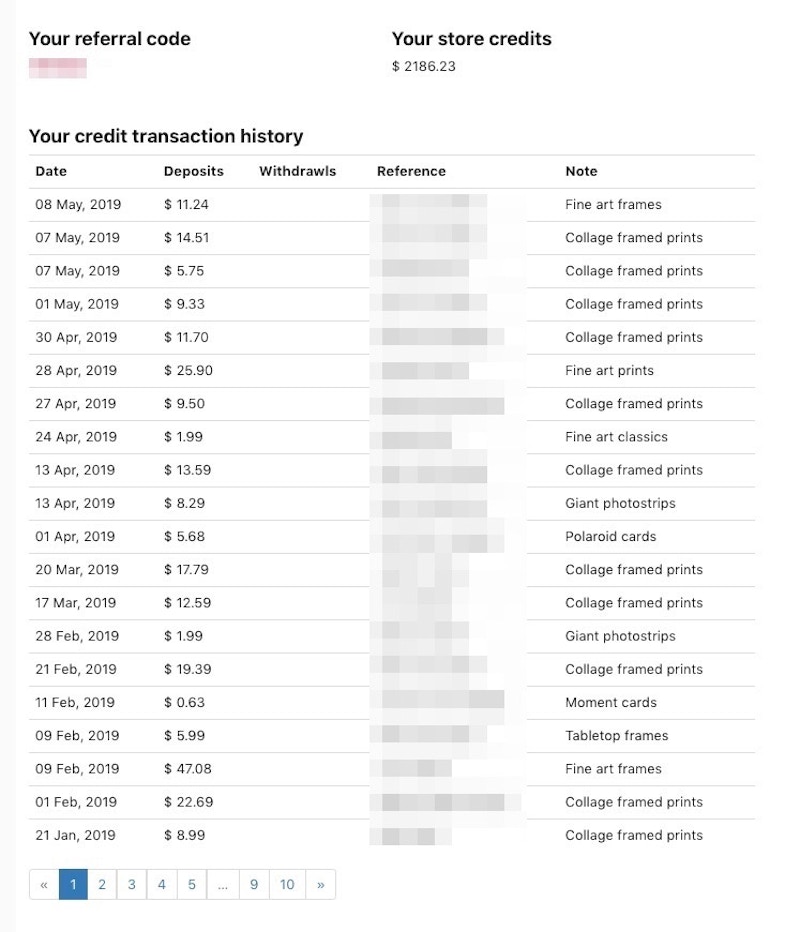Click the $ 47.08 deposit amount
Viewport: 800px width, 932px height.
click(188, 769)
